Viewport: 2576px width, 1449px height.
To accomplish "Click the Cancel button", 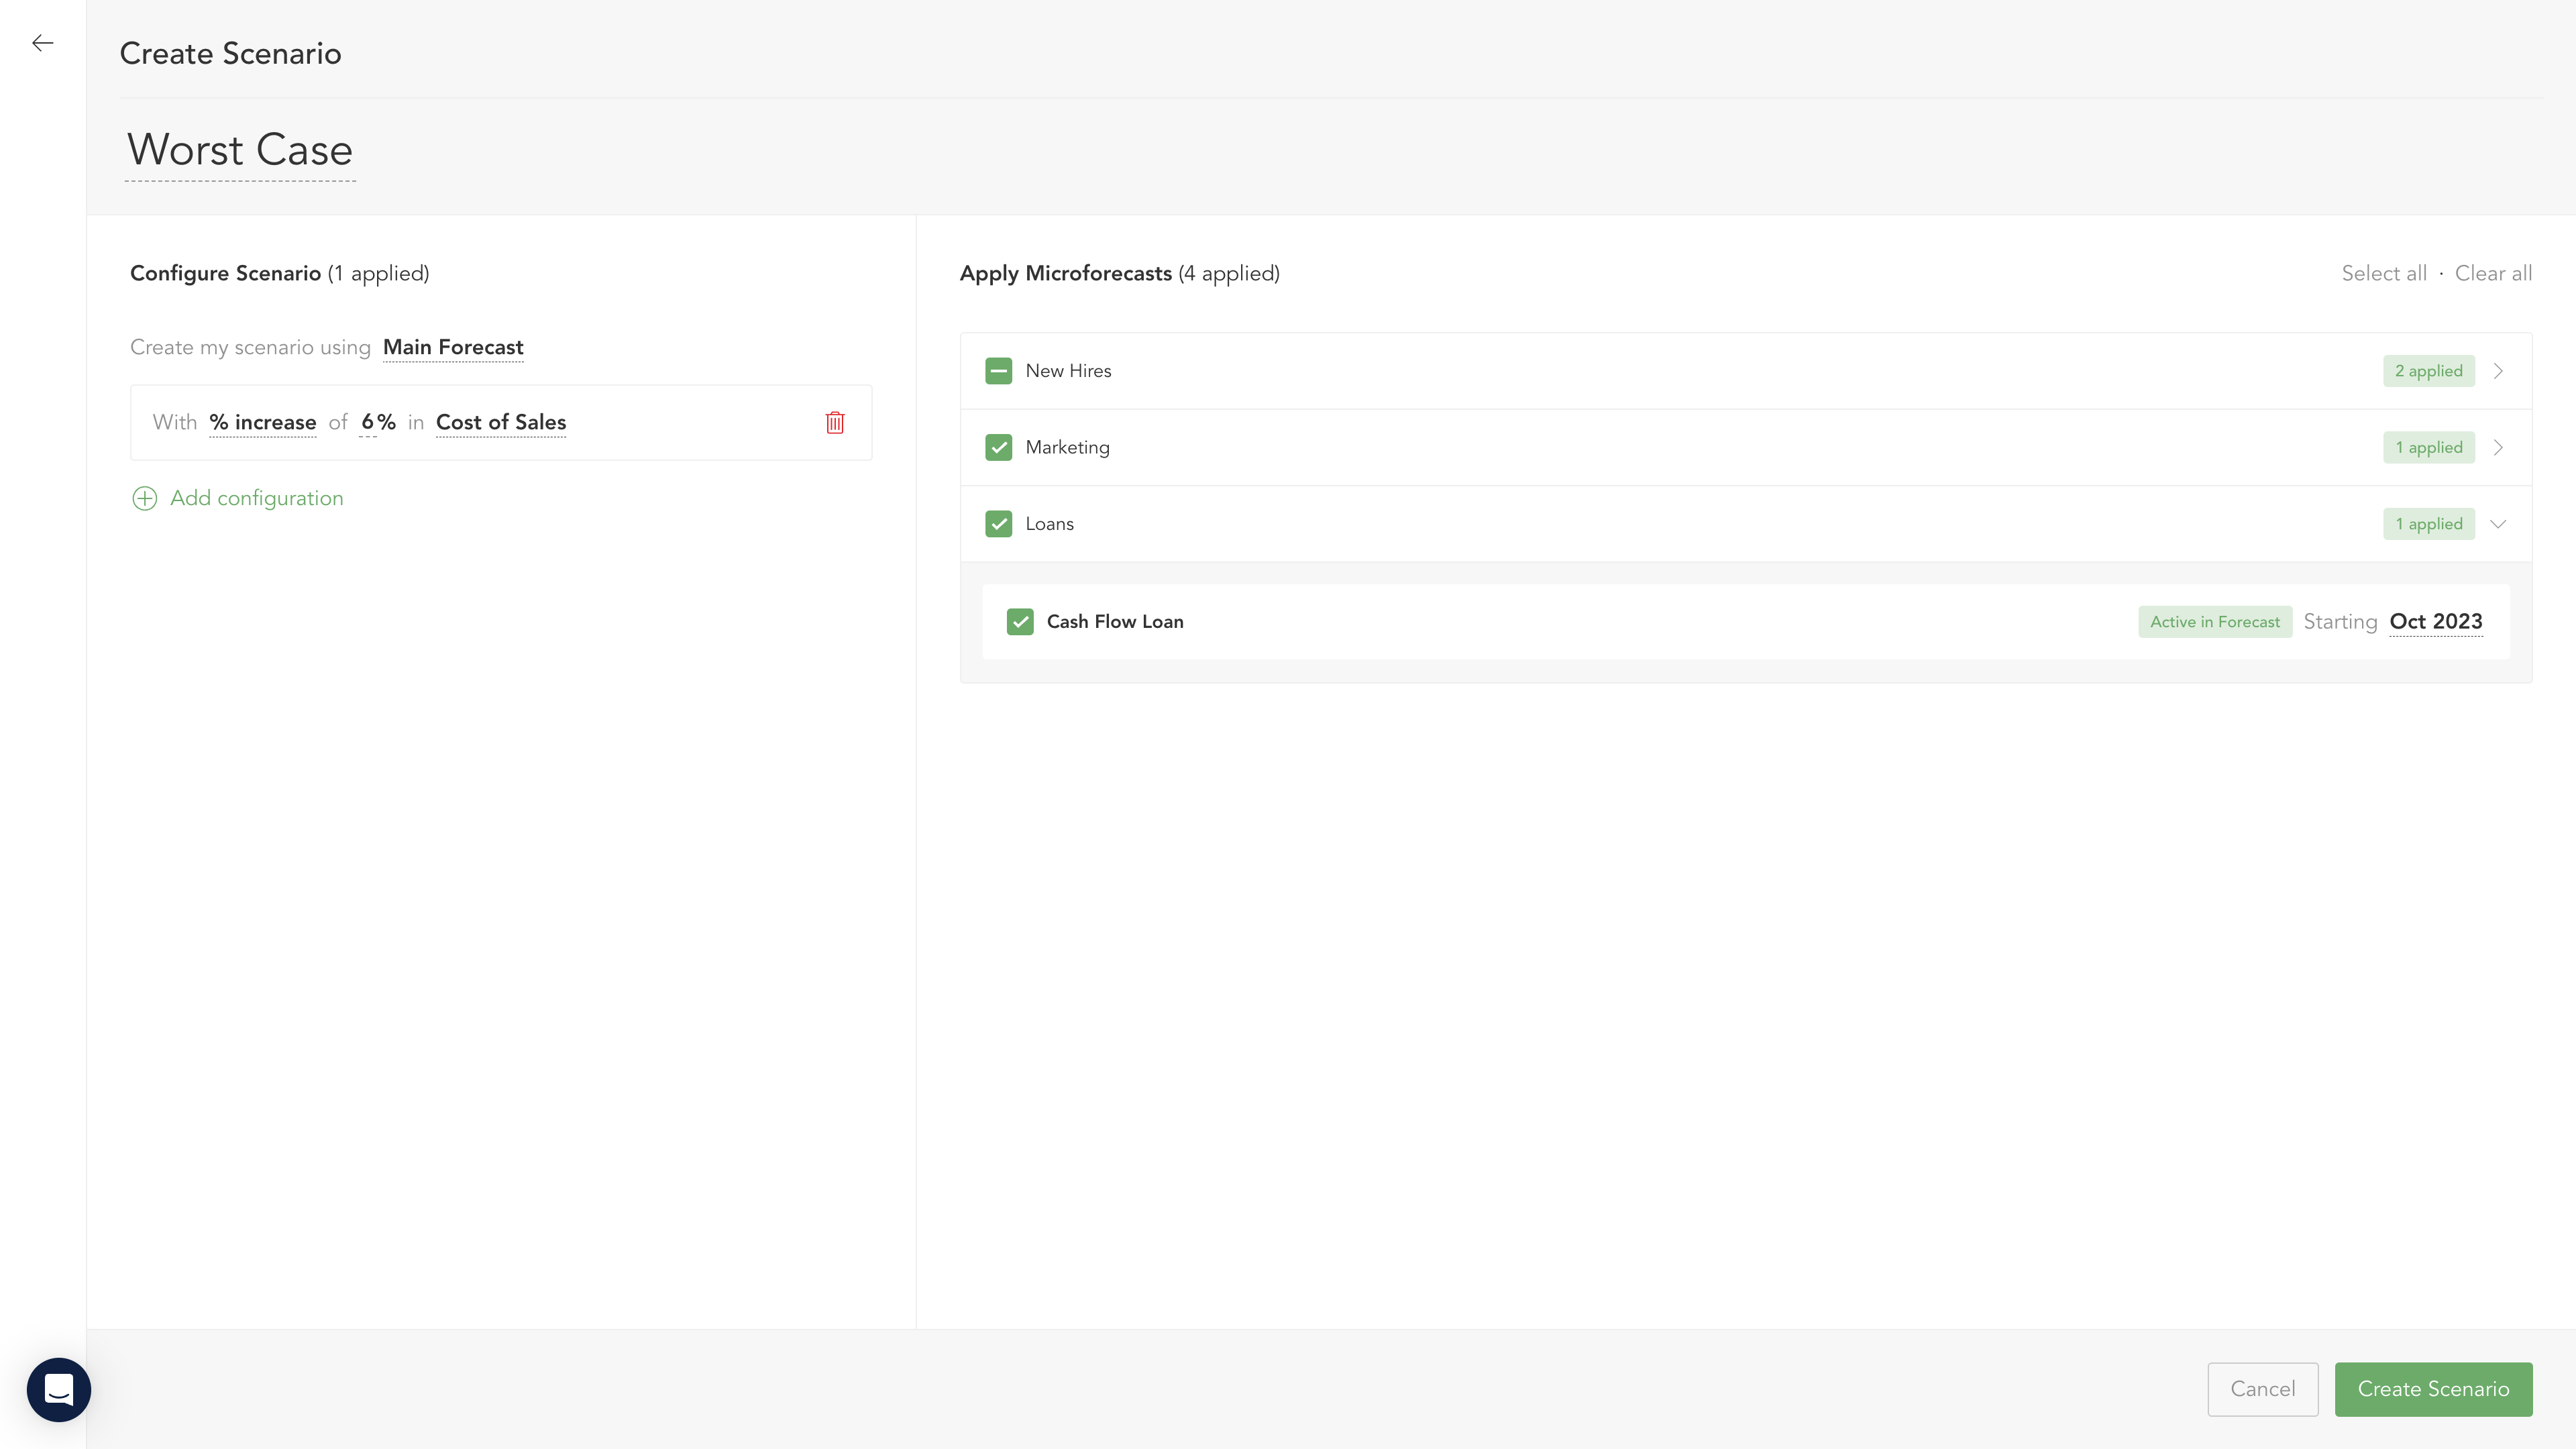I will [x=2262, y=1389].
